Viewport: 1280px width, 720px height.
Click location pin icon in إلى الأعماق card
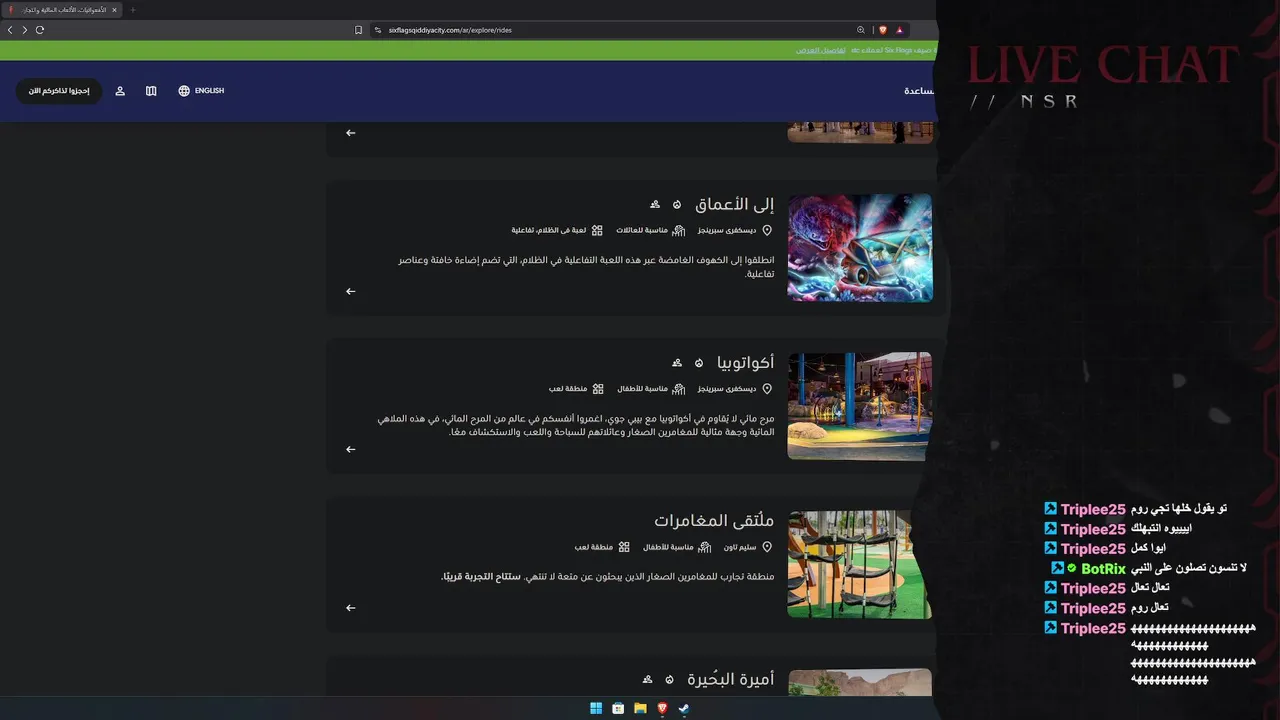point(767,230)
